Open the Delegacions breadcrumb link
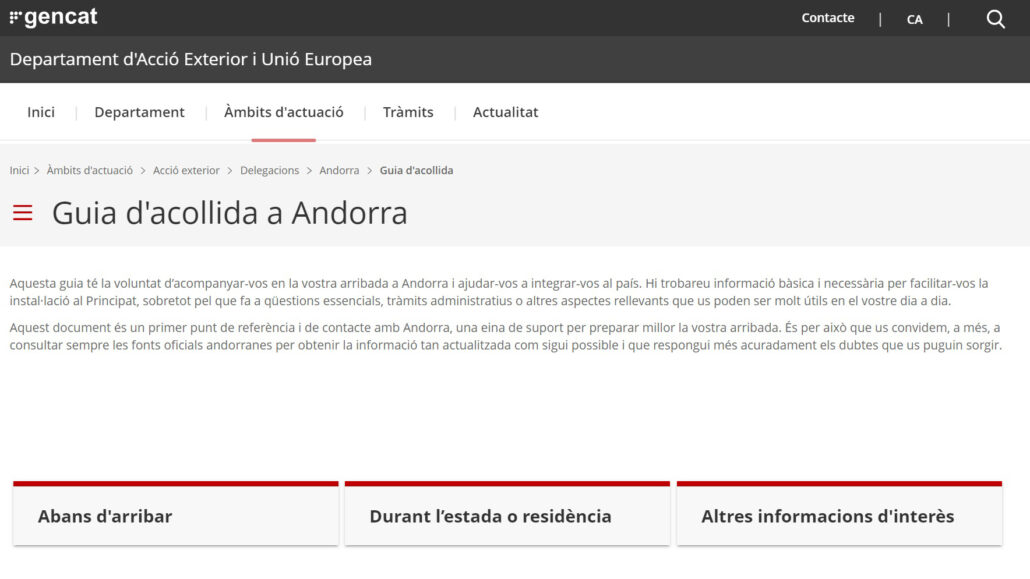1030x579 pixels. click(x=269, y=170)
